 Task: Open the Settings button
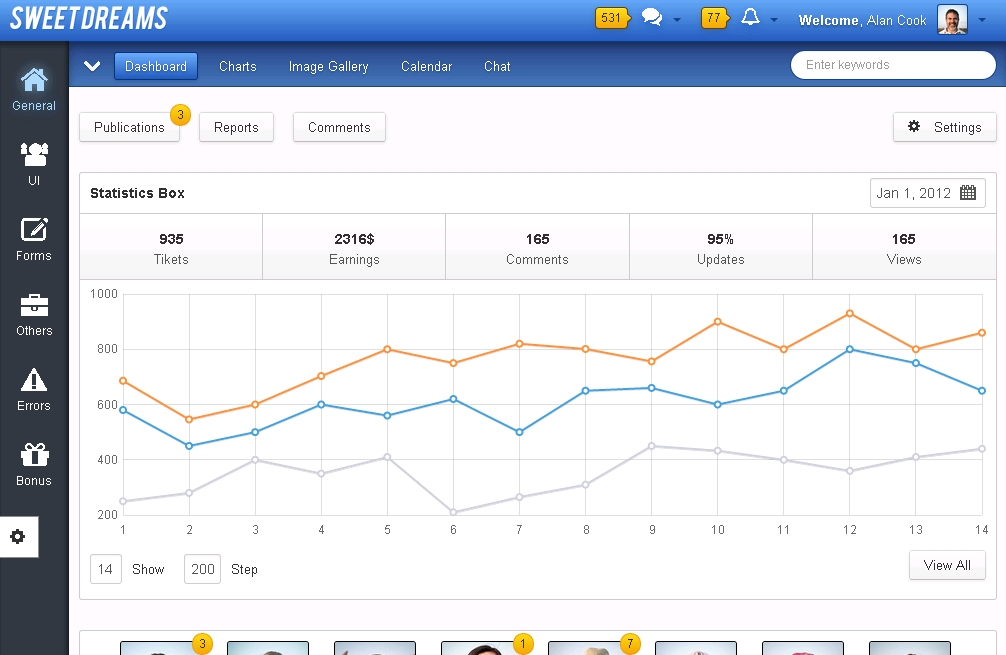pos(944,127)
